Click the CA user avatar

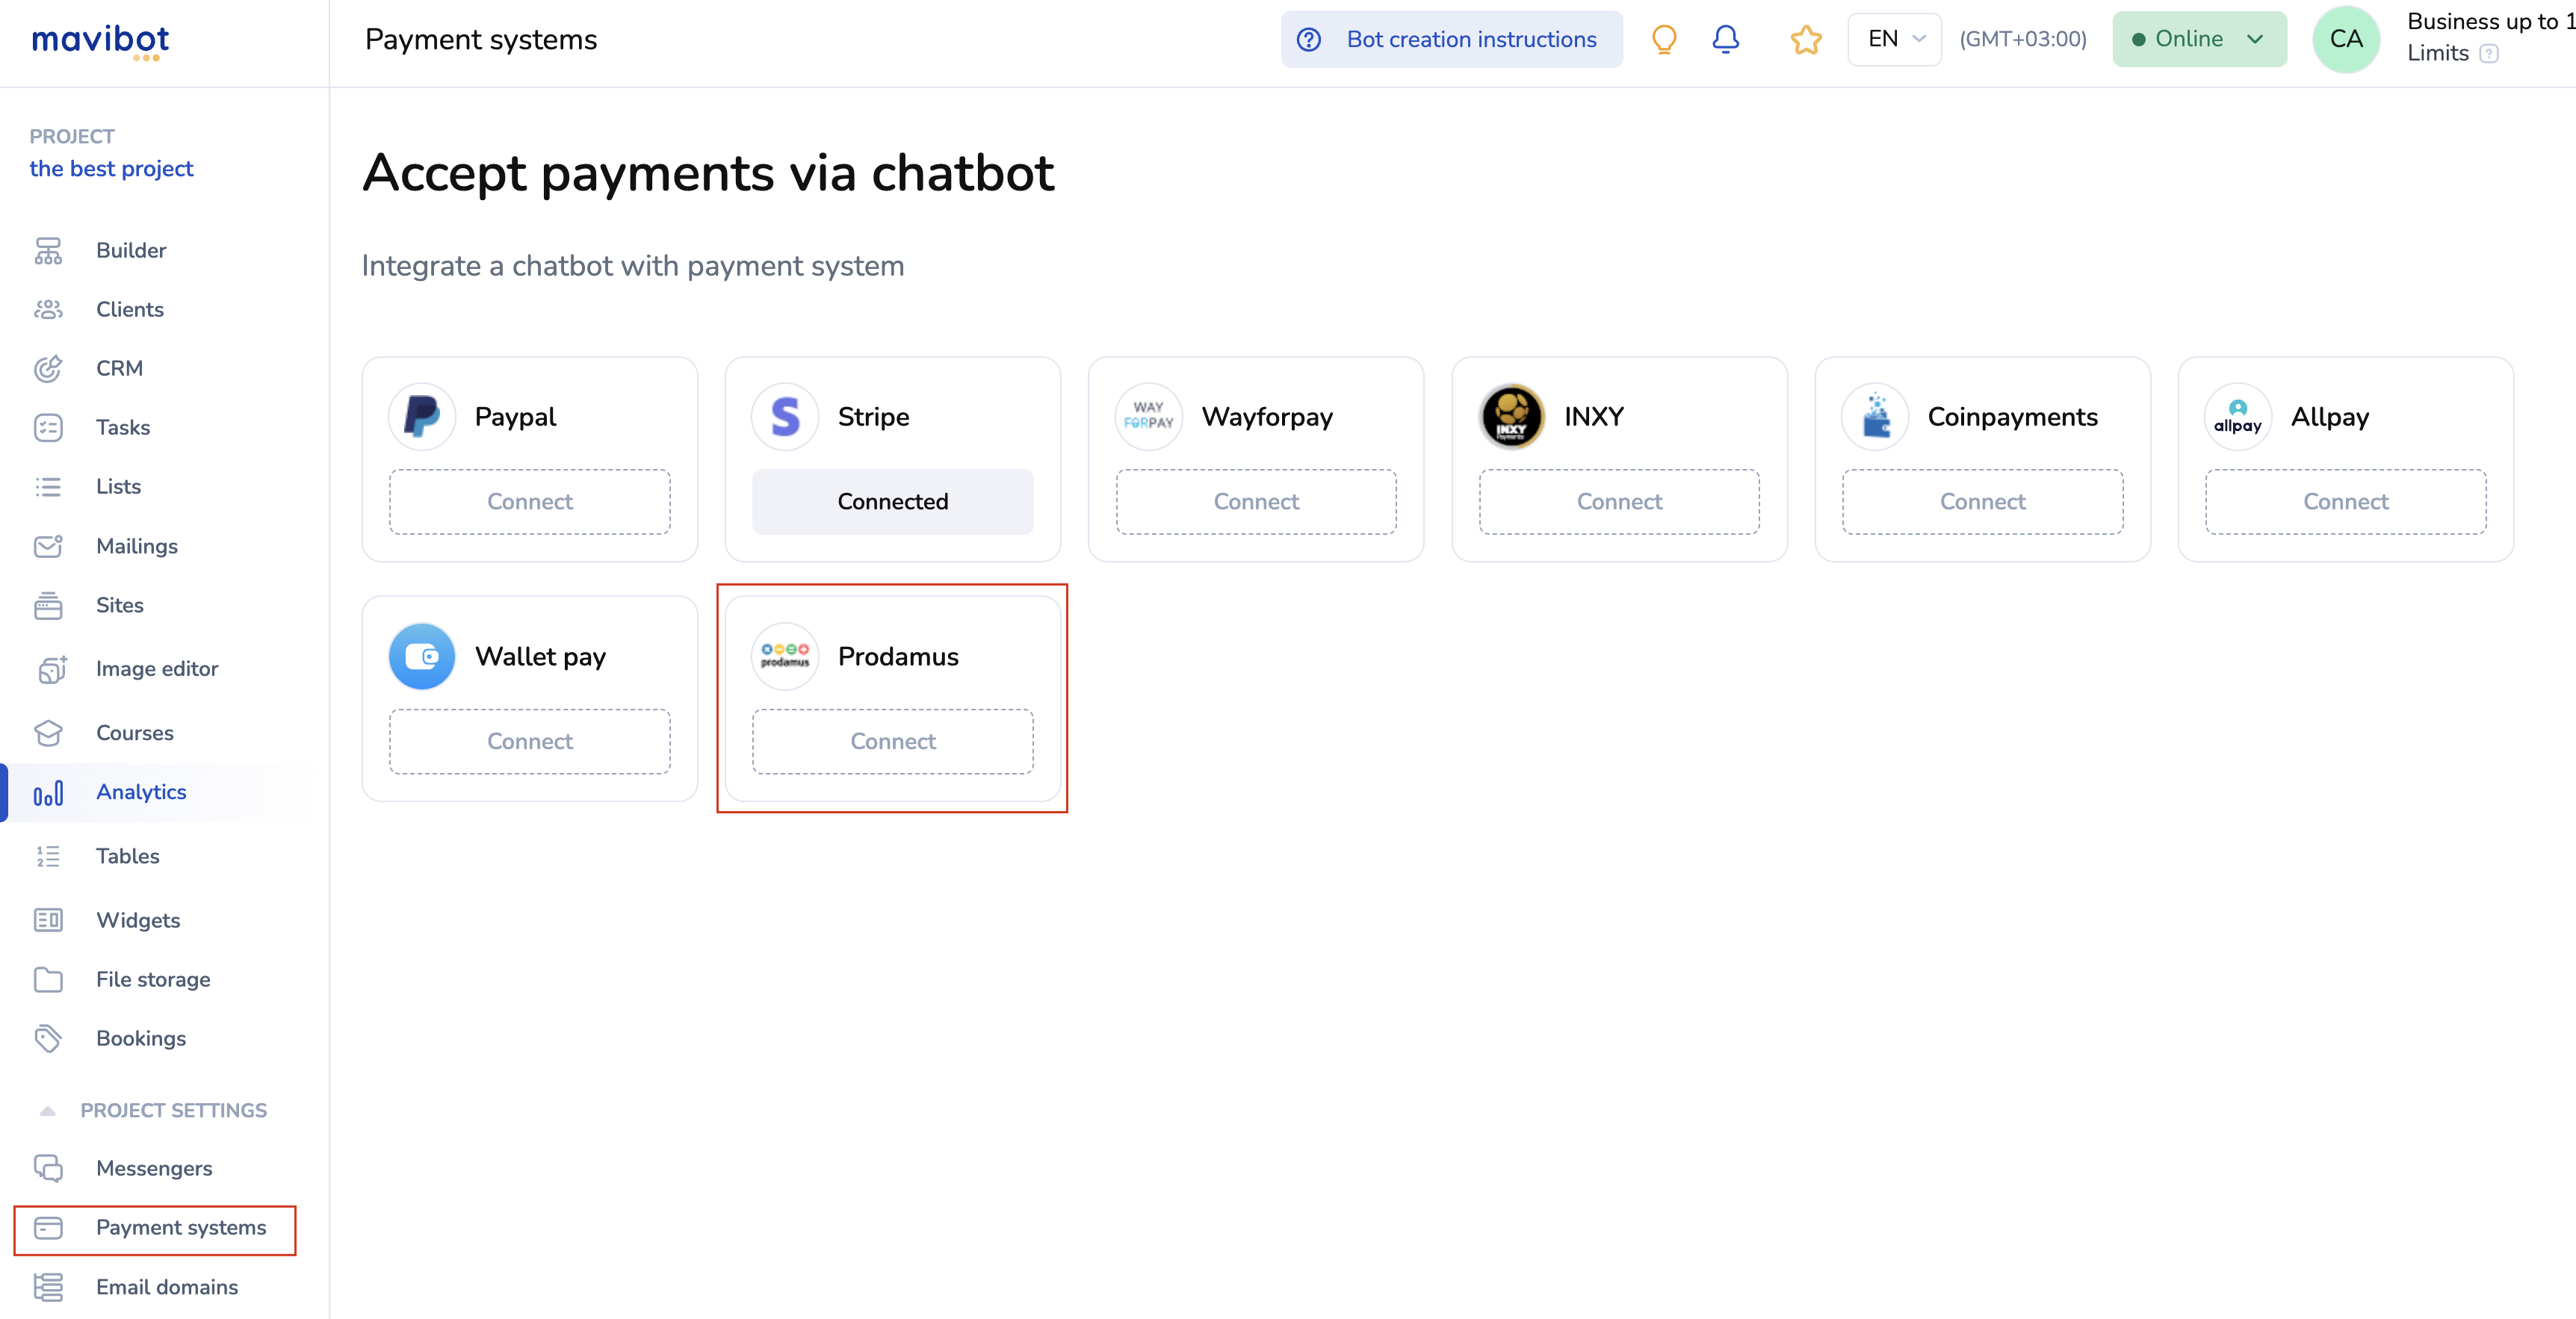coord(2345,39)
